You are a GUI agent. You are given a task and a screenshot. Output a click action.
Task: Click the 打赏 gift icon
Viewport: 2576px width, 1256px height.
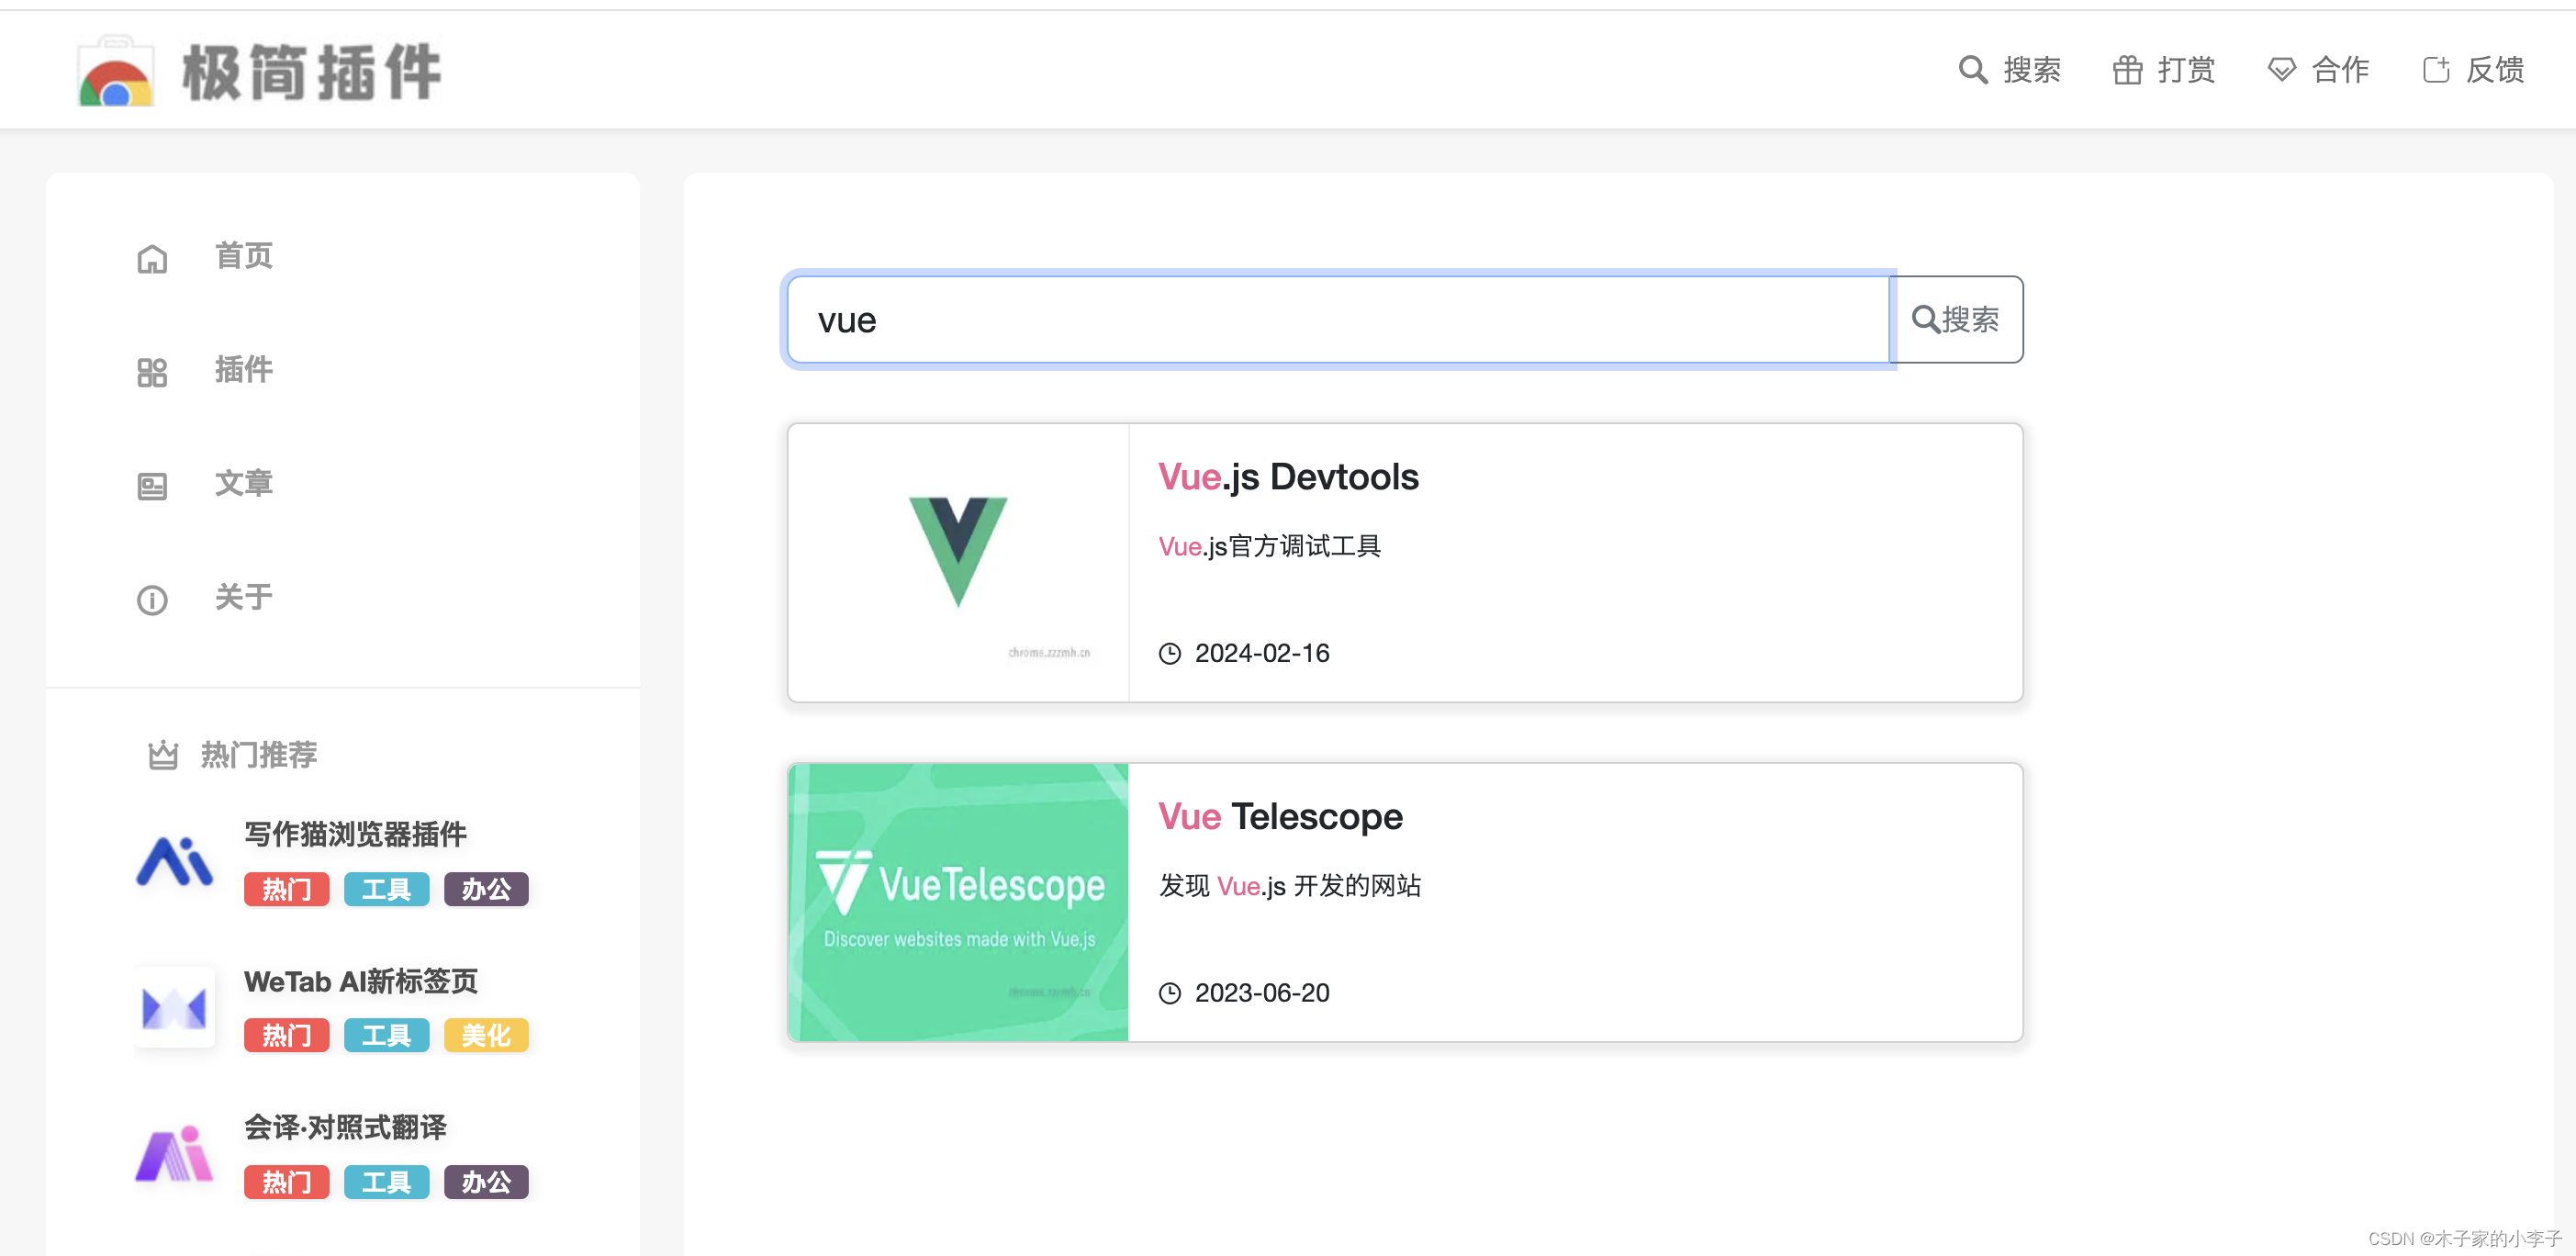pos(2127,70)
